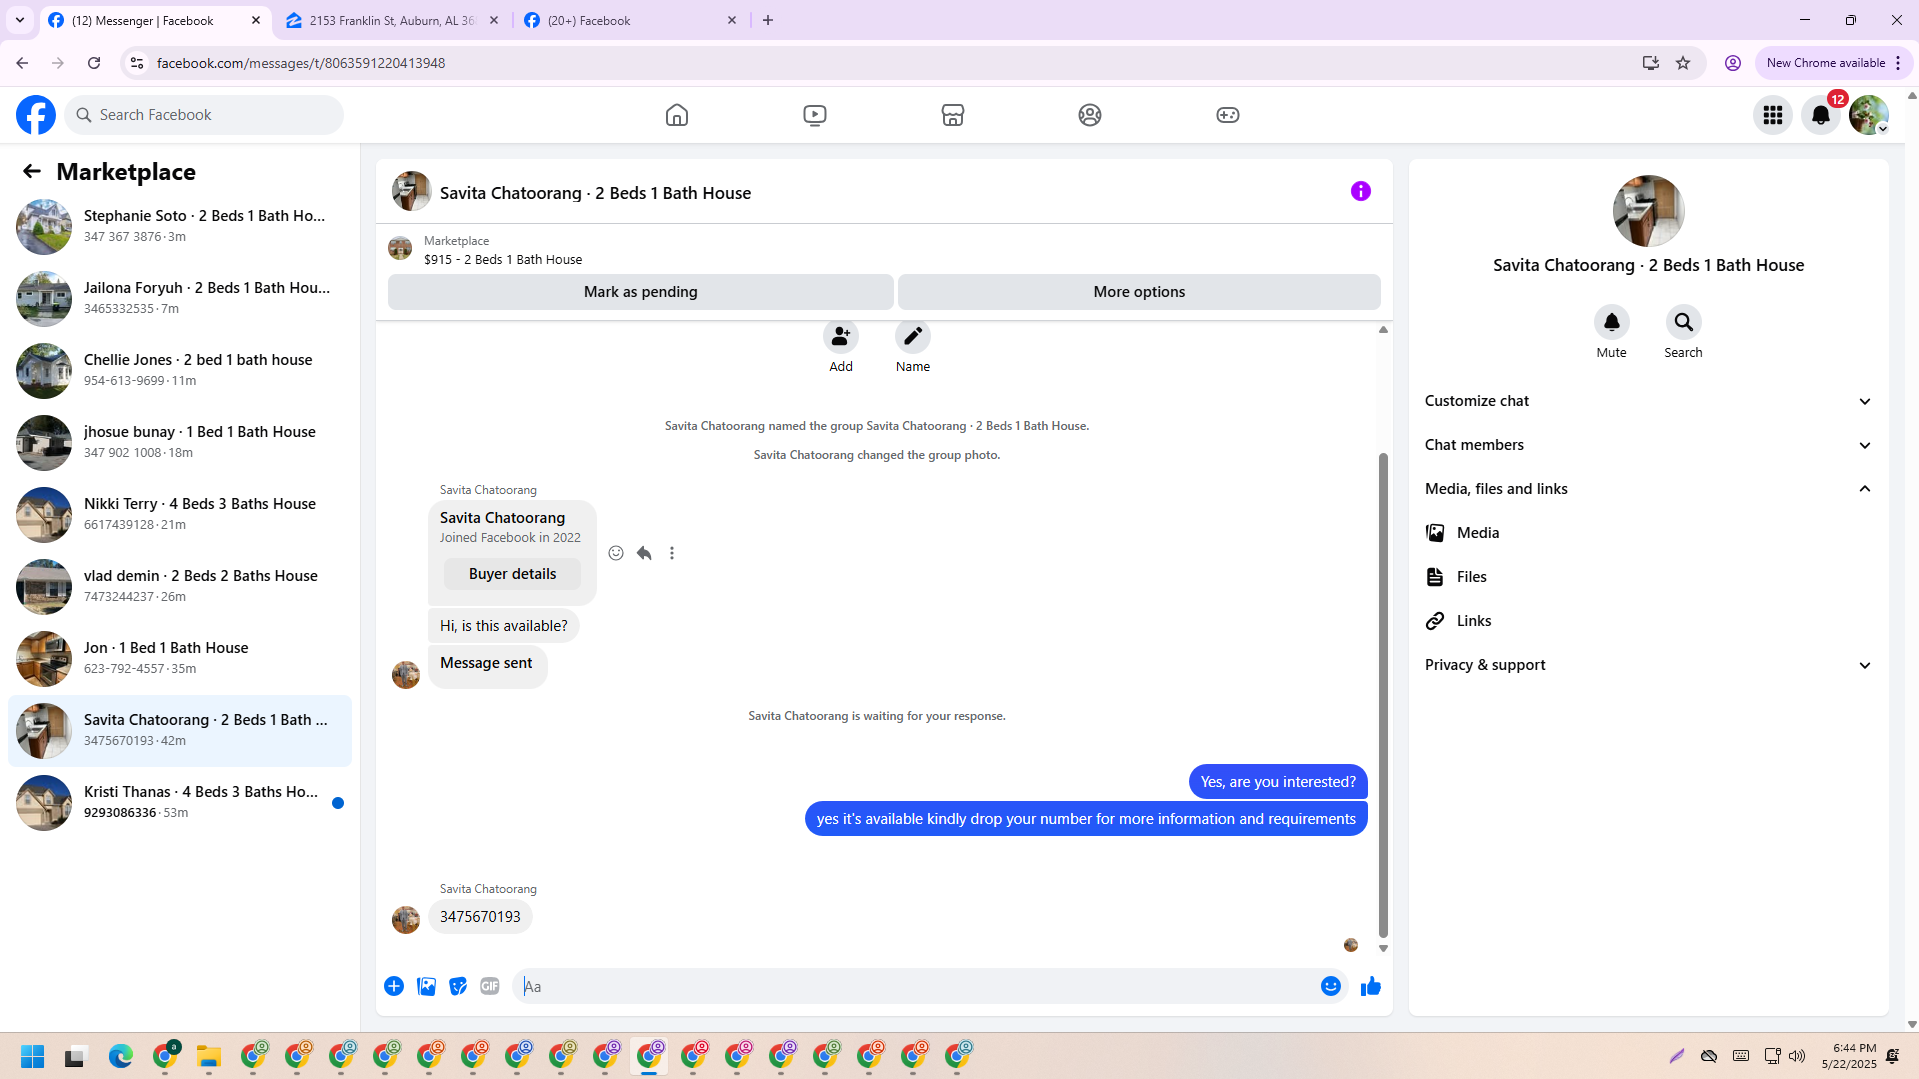Open more actions plus icon

pos(394,986)
